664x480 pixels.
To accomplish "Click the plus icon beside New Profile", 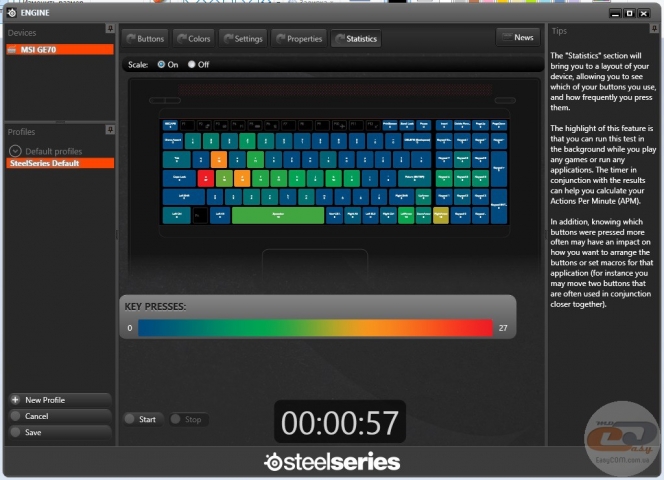I will 15,400.
